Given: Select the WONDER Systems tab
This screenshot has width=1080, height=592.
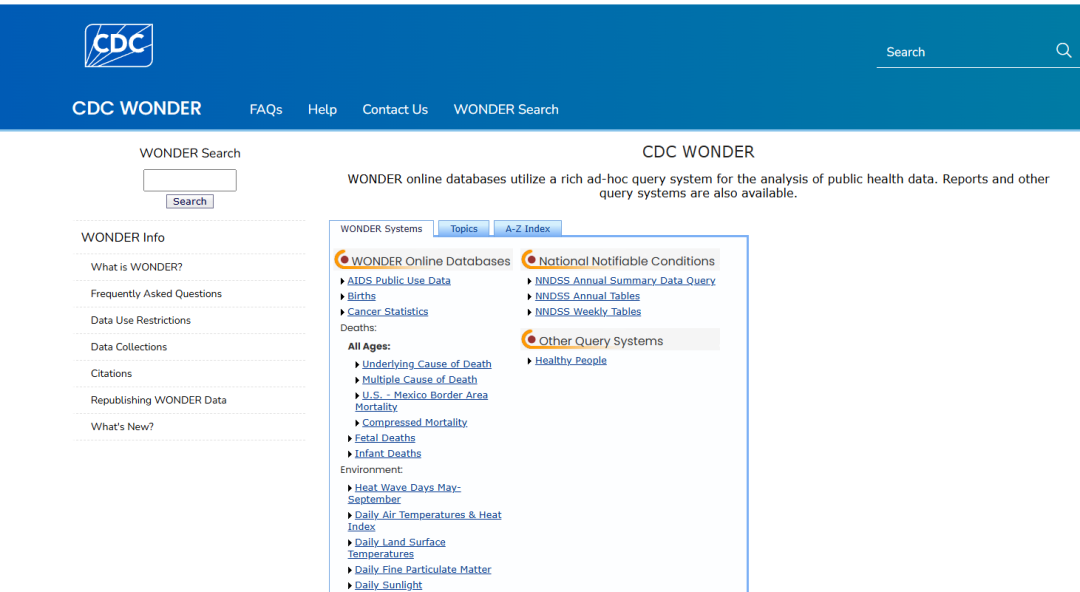Looking at the screenshot, I should (381, 229).
